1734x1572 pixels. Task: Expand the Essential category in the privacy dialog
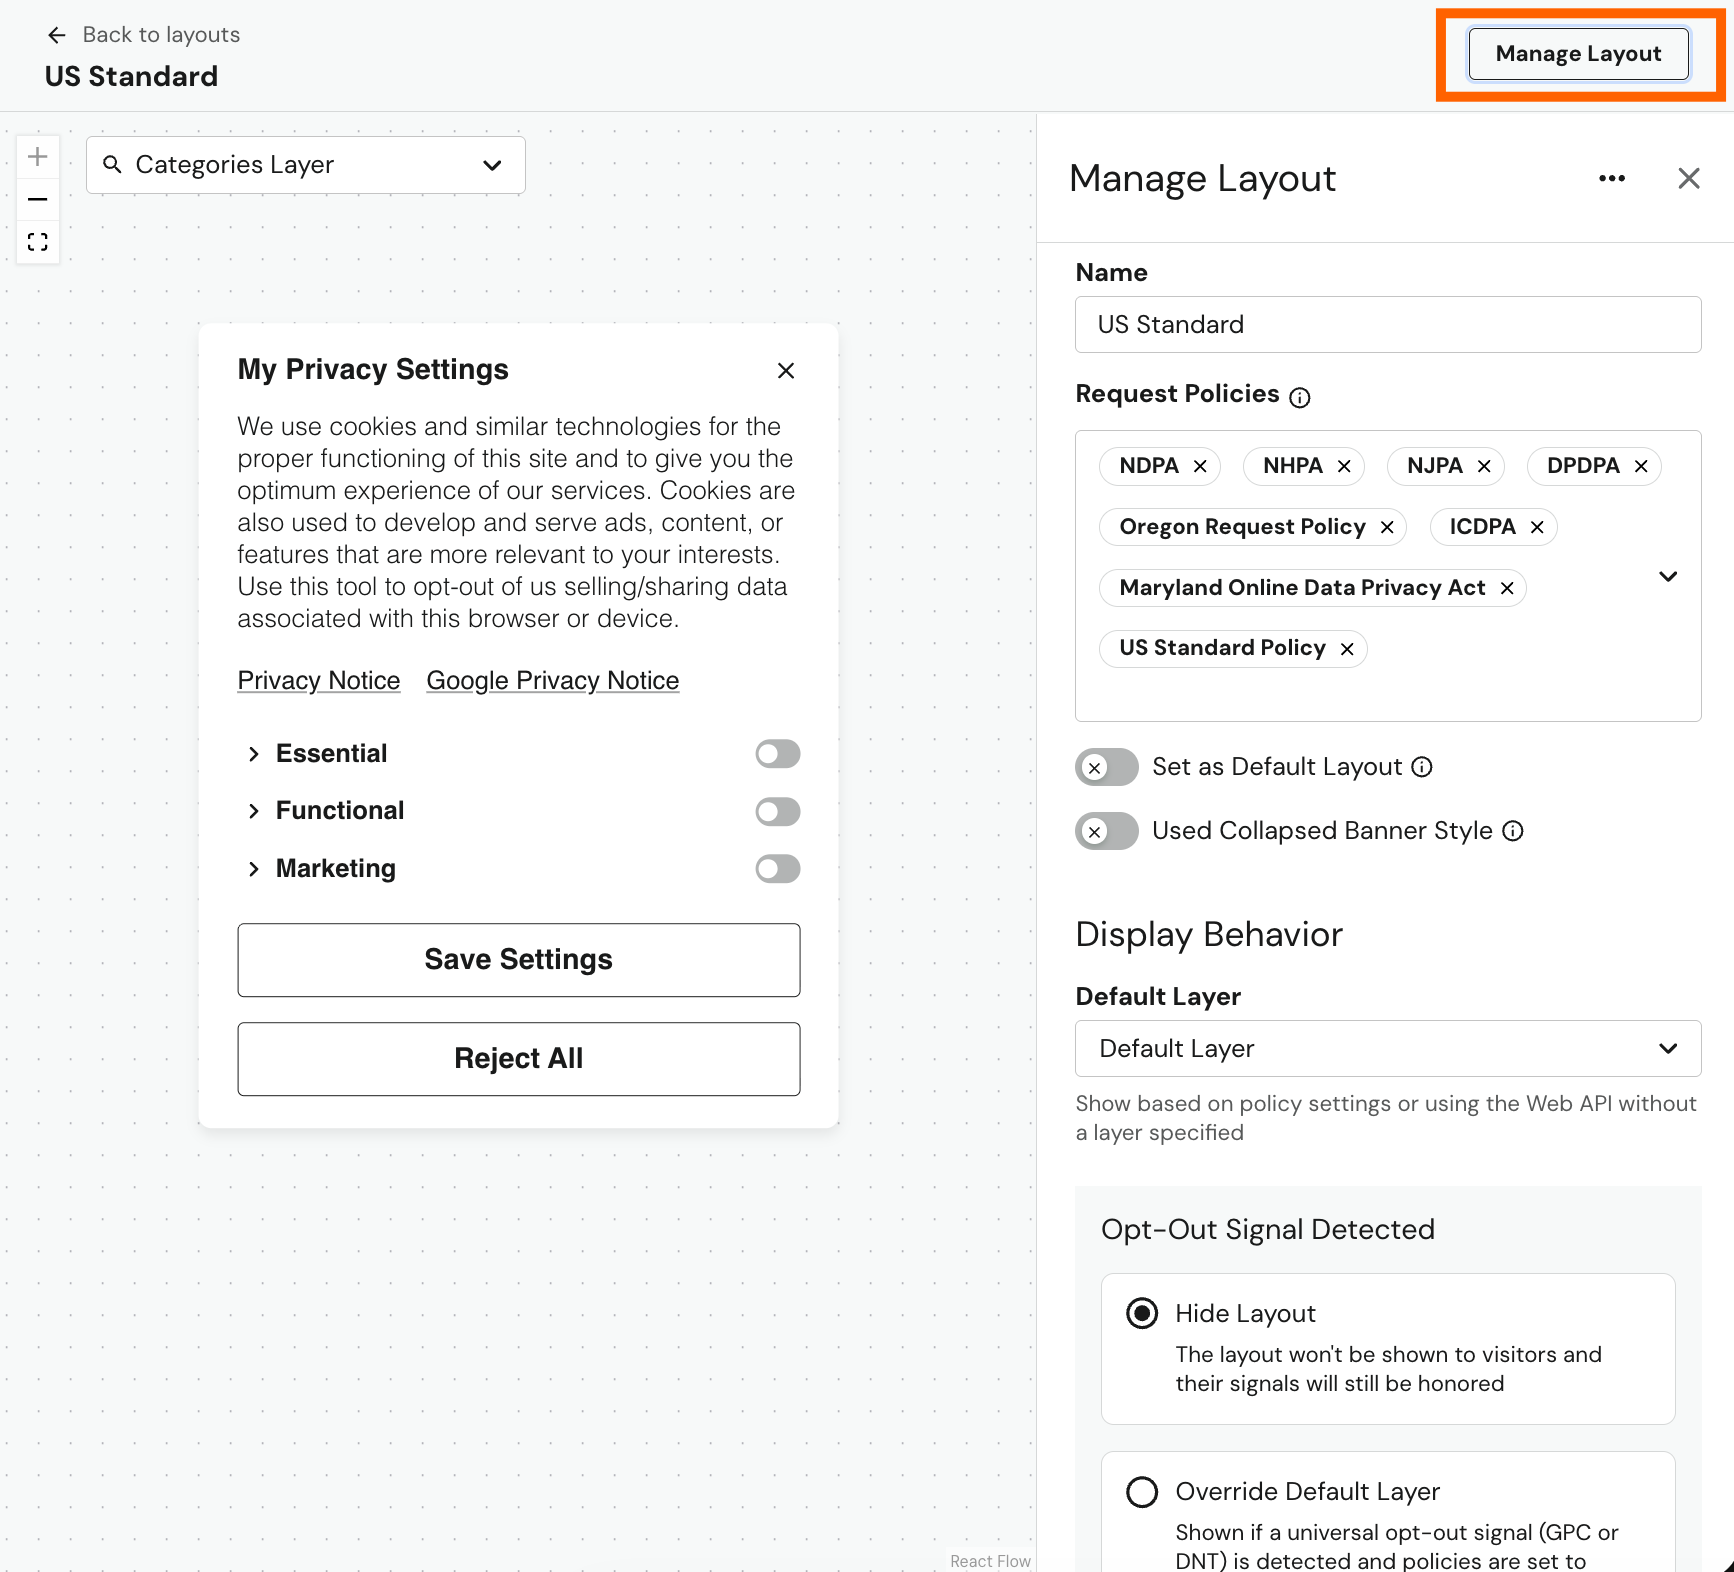coord(254,754)
